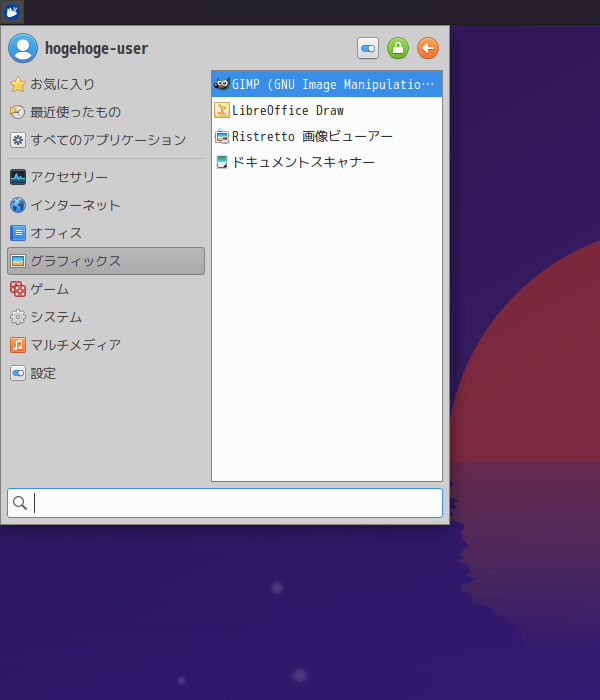Open ドキュメントスキャナー icon

click(222, 162)
